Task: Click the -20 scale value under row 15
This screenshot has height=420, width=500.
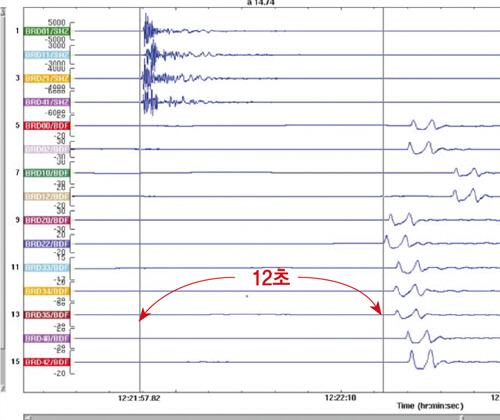Action: 60,373
